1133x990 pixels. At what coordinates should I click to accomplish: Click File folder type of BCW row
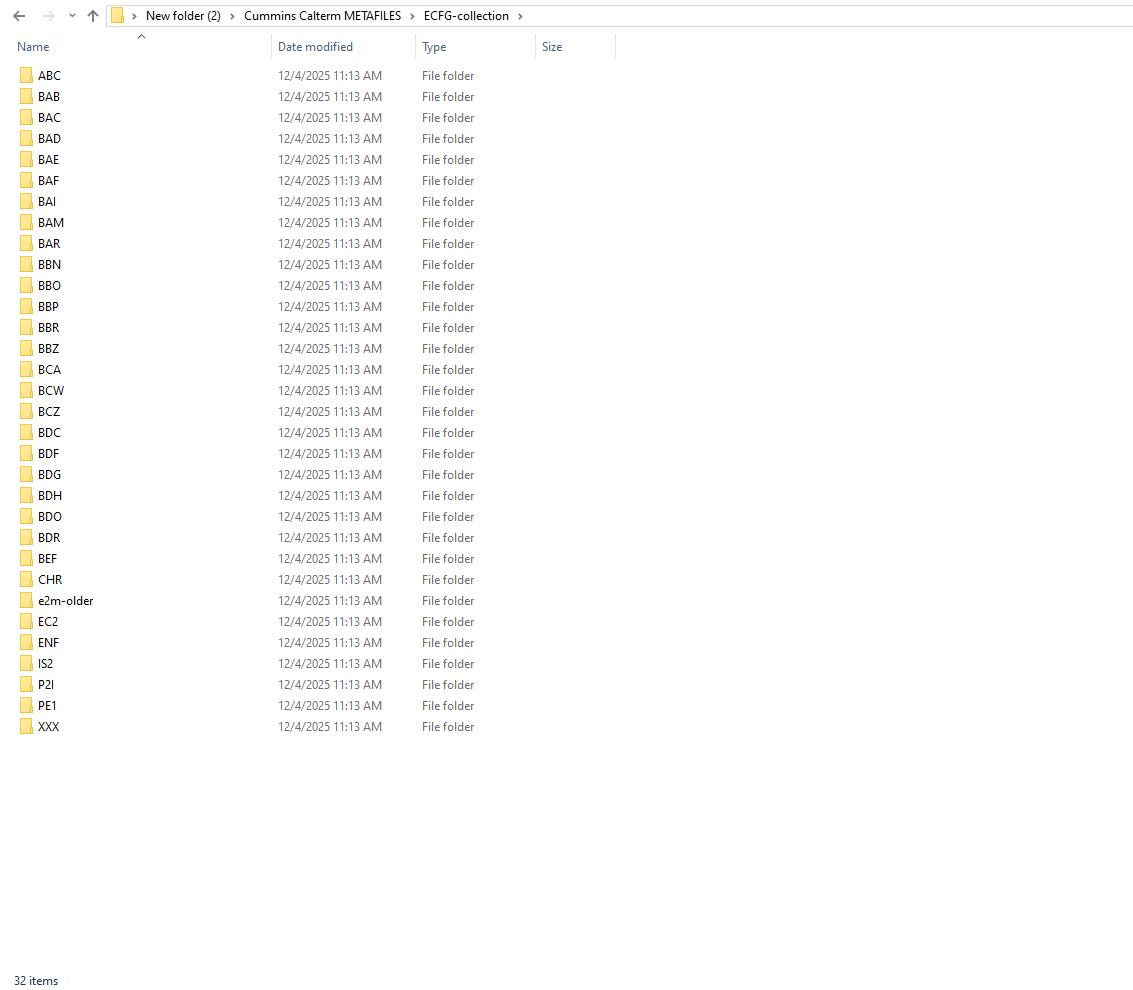click(x=448, y=390)
